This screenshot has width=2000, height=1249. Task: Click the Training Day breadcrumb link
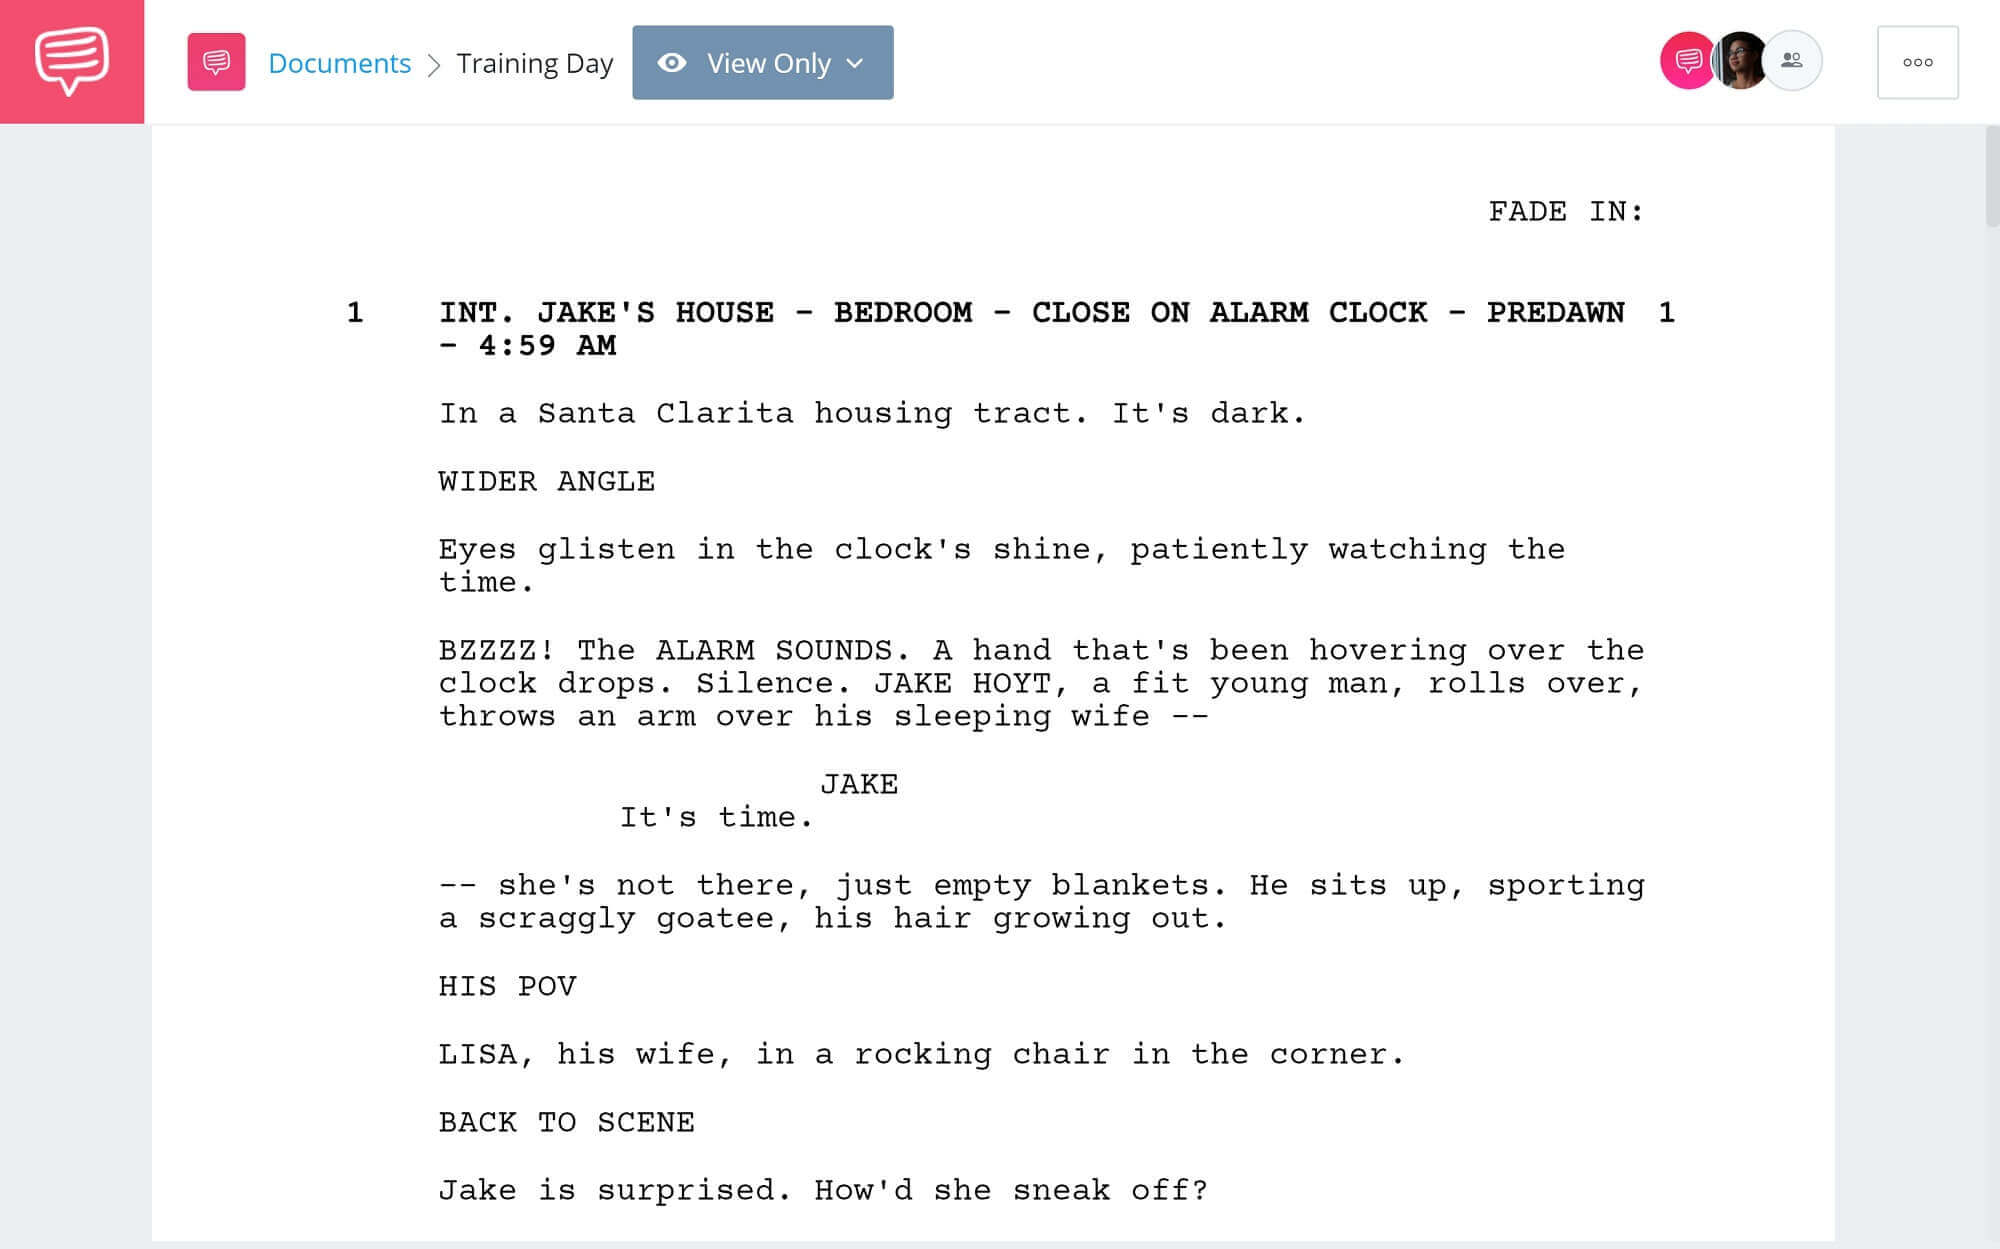(x=532, y=60)
